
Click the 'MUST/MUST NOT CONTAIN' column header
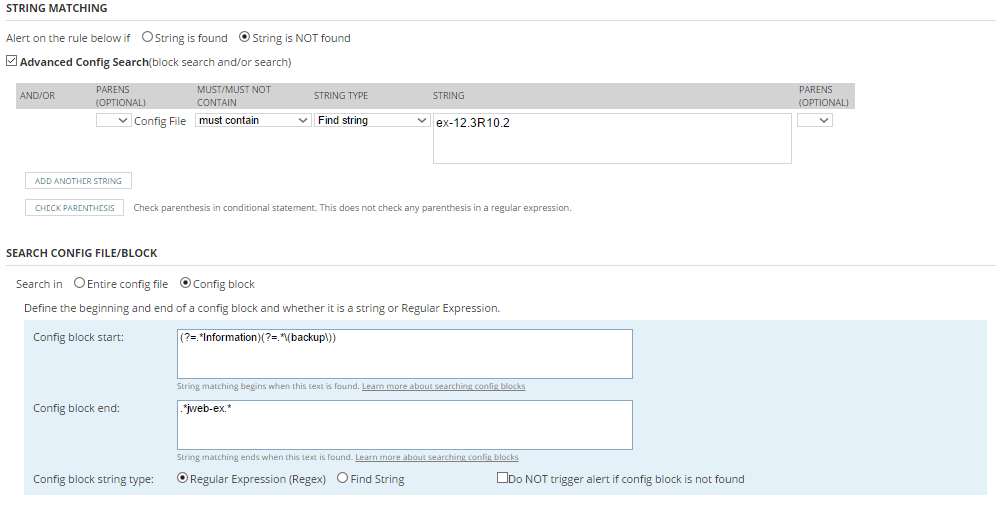pyautogui.click(x=234, y=96)
